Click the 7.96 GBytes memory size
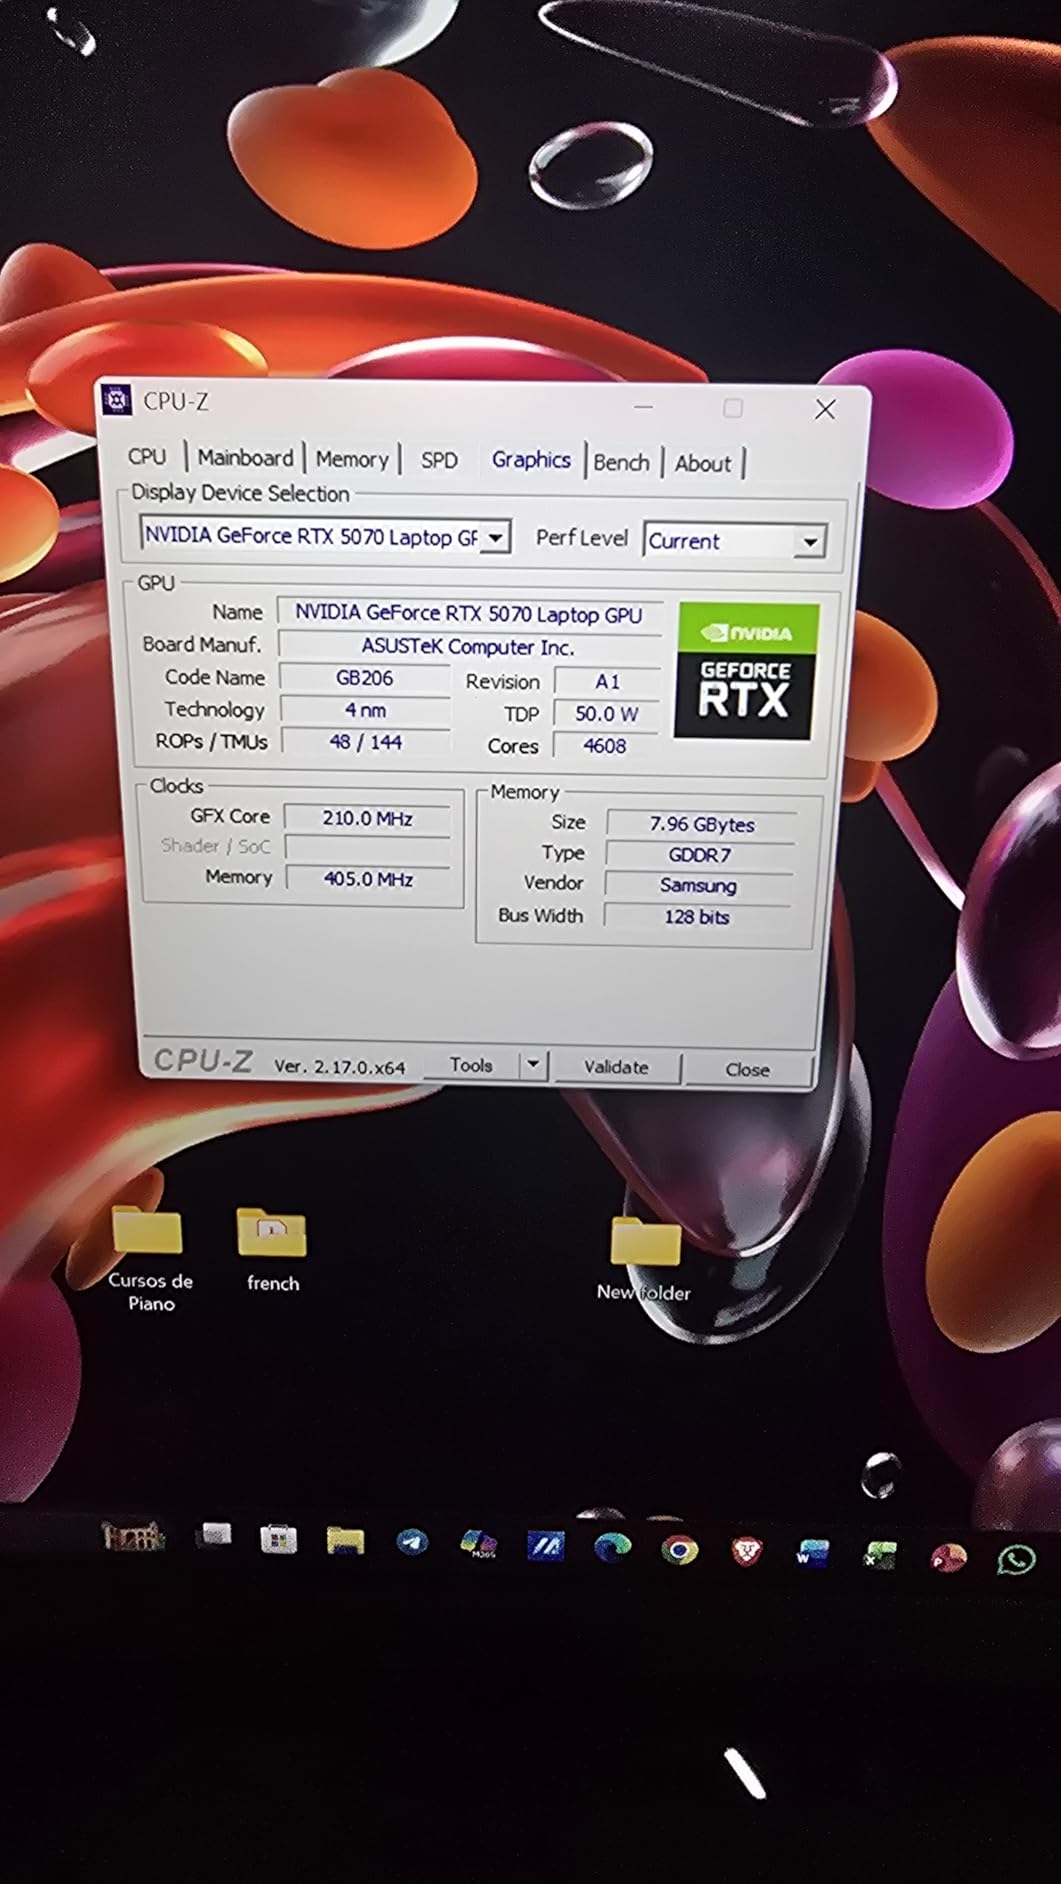Screen dimensions: 1061x1884 tap(702, 824)
